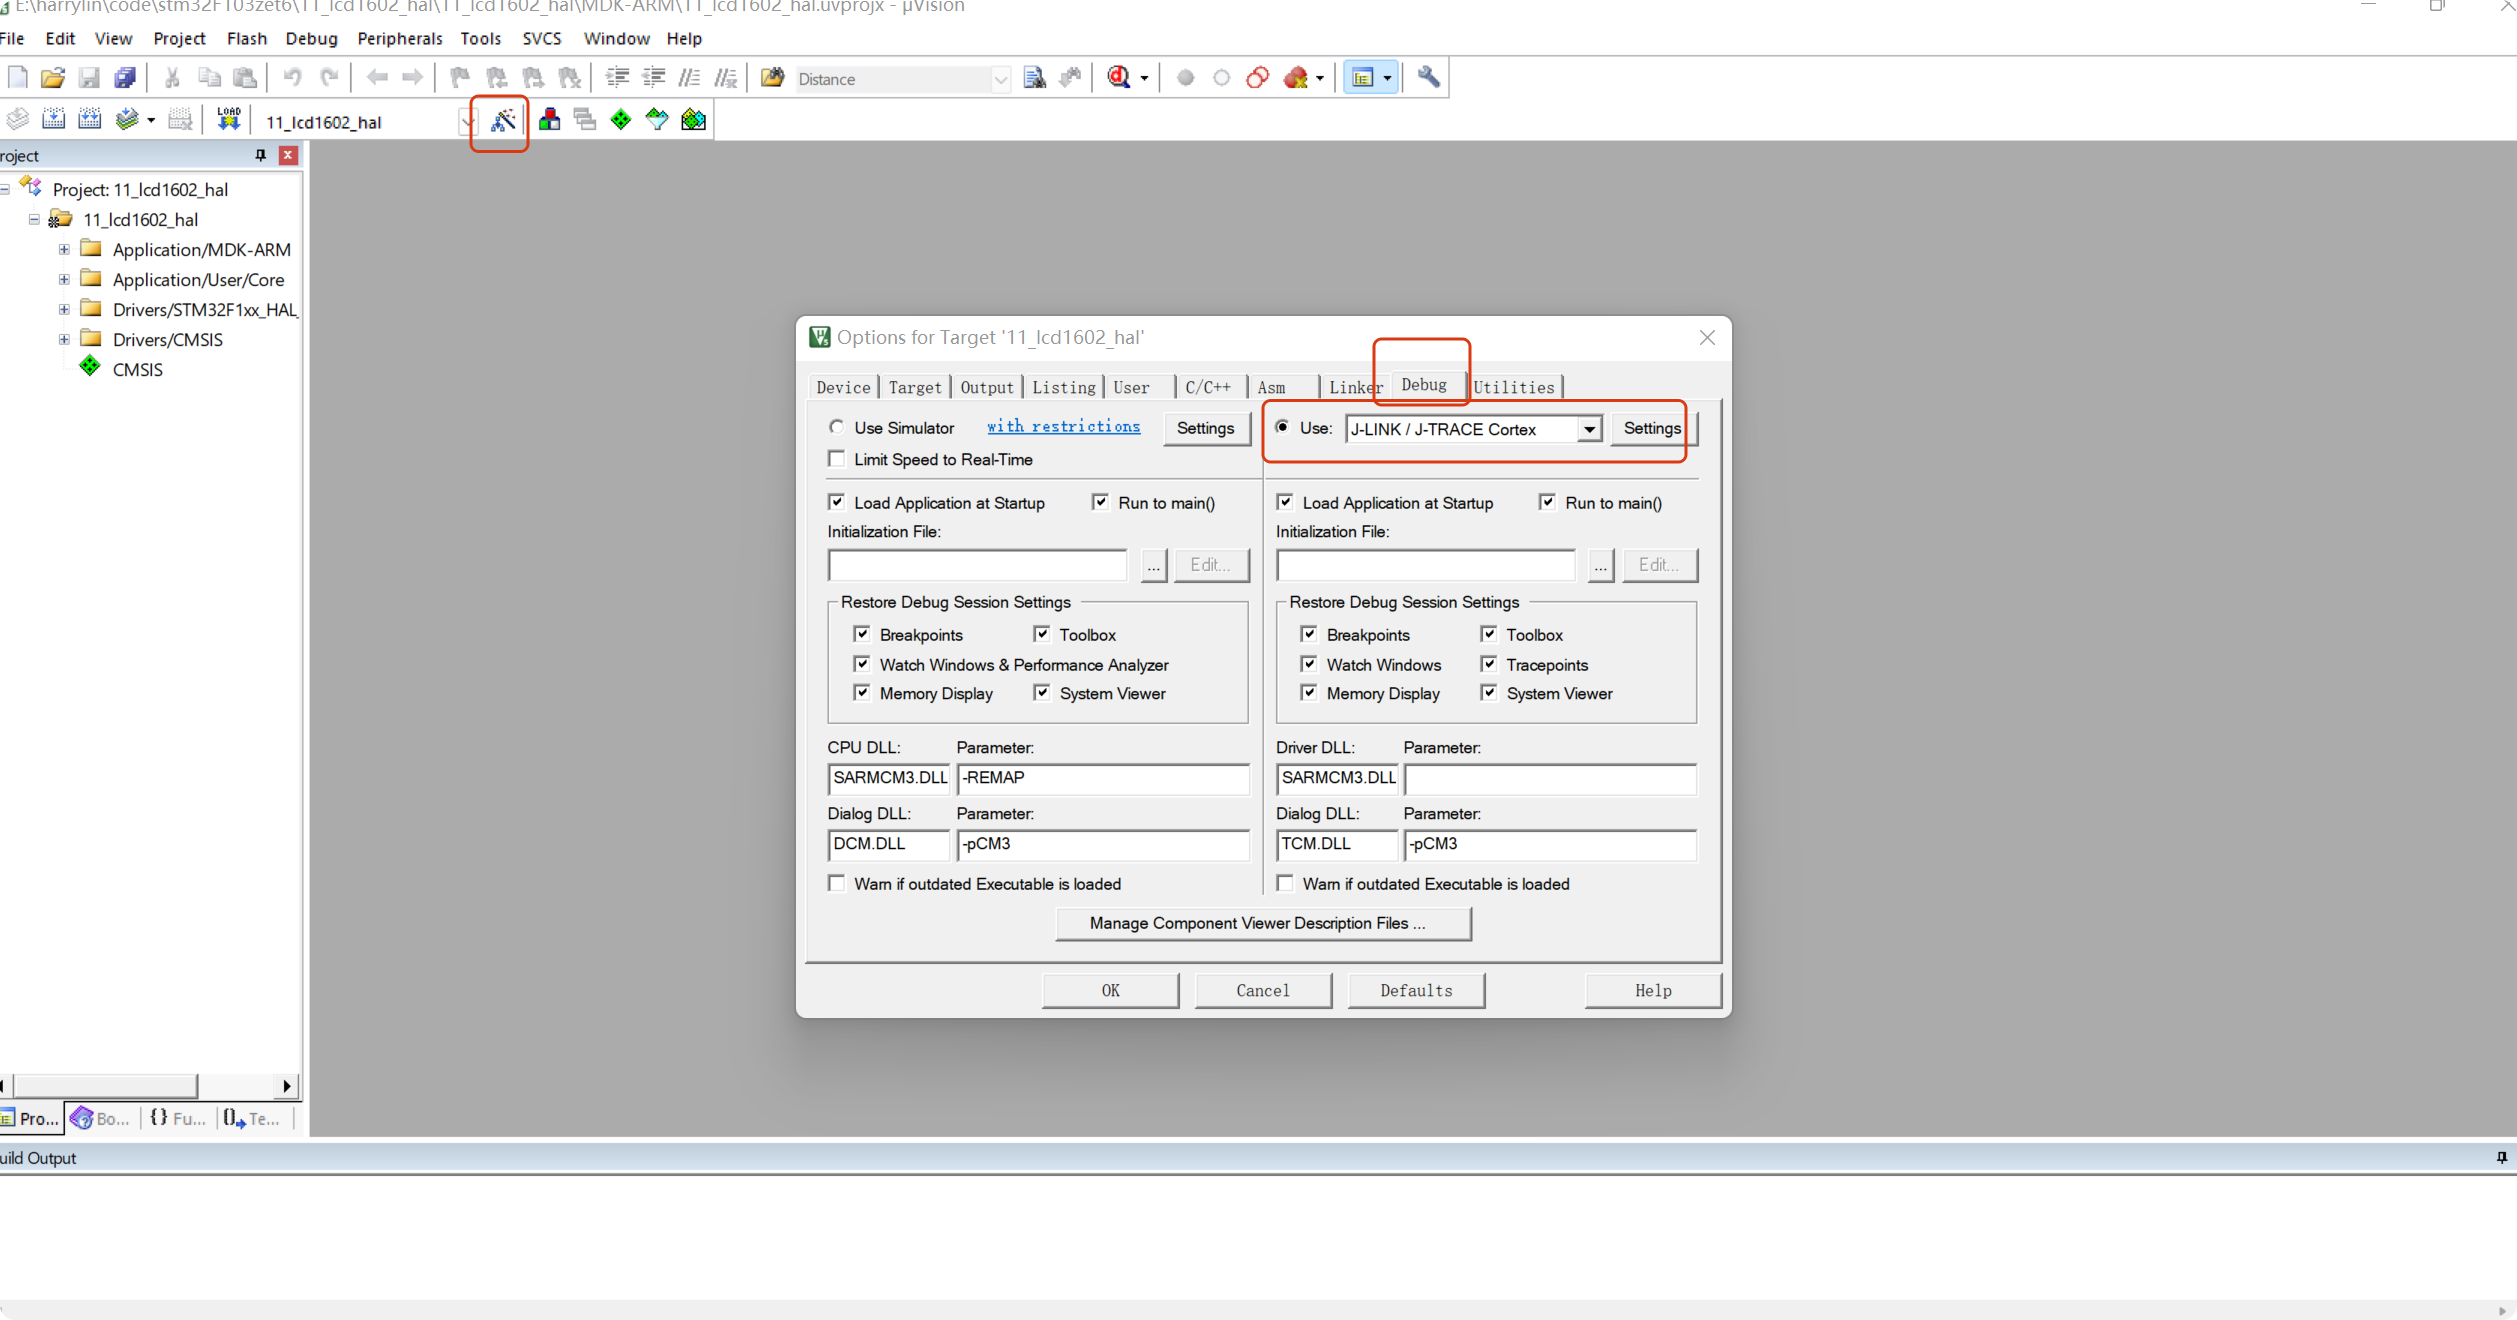Click the LOAD download to flash icon
Image resolution: width=2517 pixels, height=1320 pixels.
tap(229, 120)
